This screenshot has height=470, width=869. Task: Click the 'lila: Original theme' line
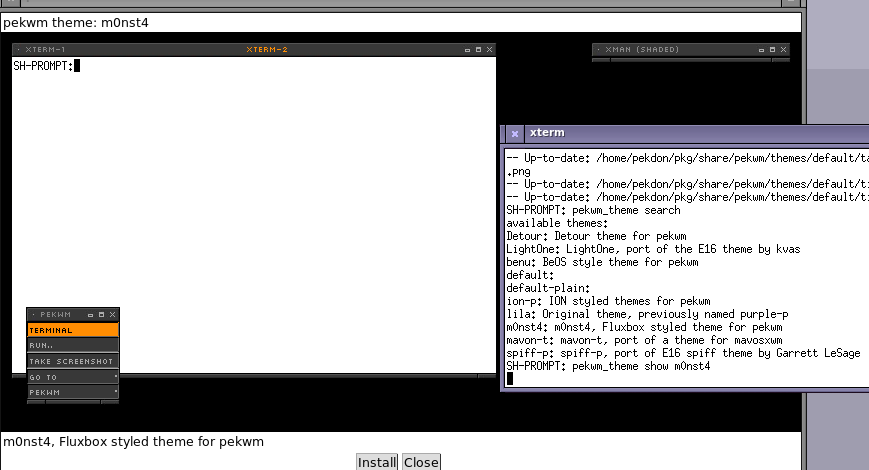pyautogui.click(x=647, y=314)
